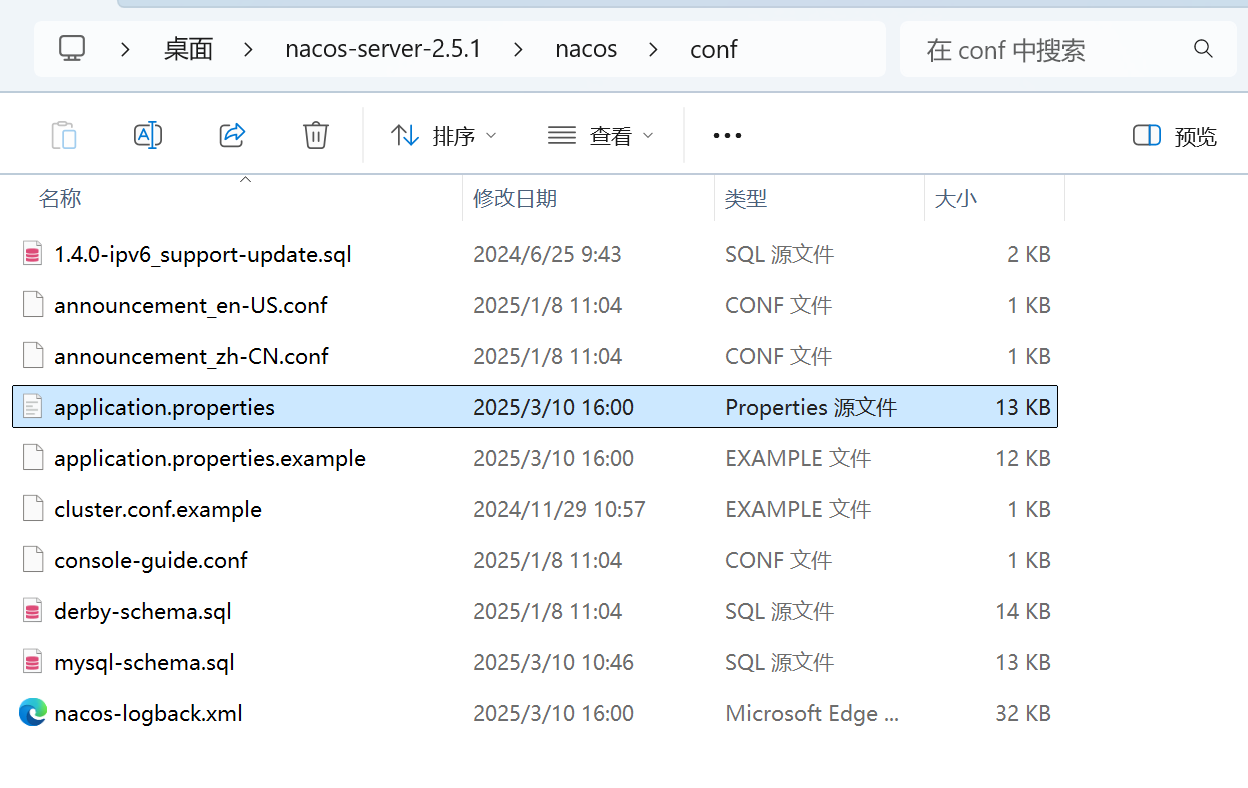Click the 12 KB size cell
1248x788 pixels.
(x=1023, y=458)
